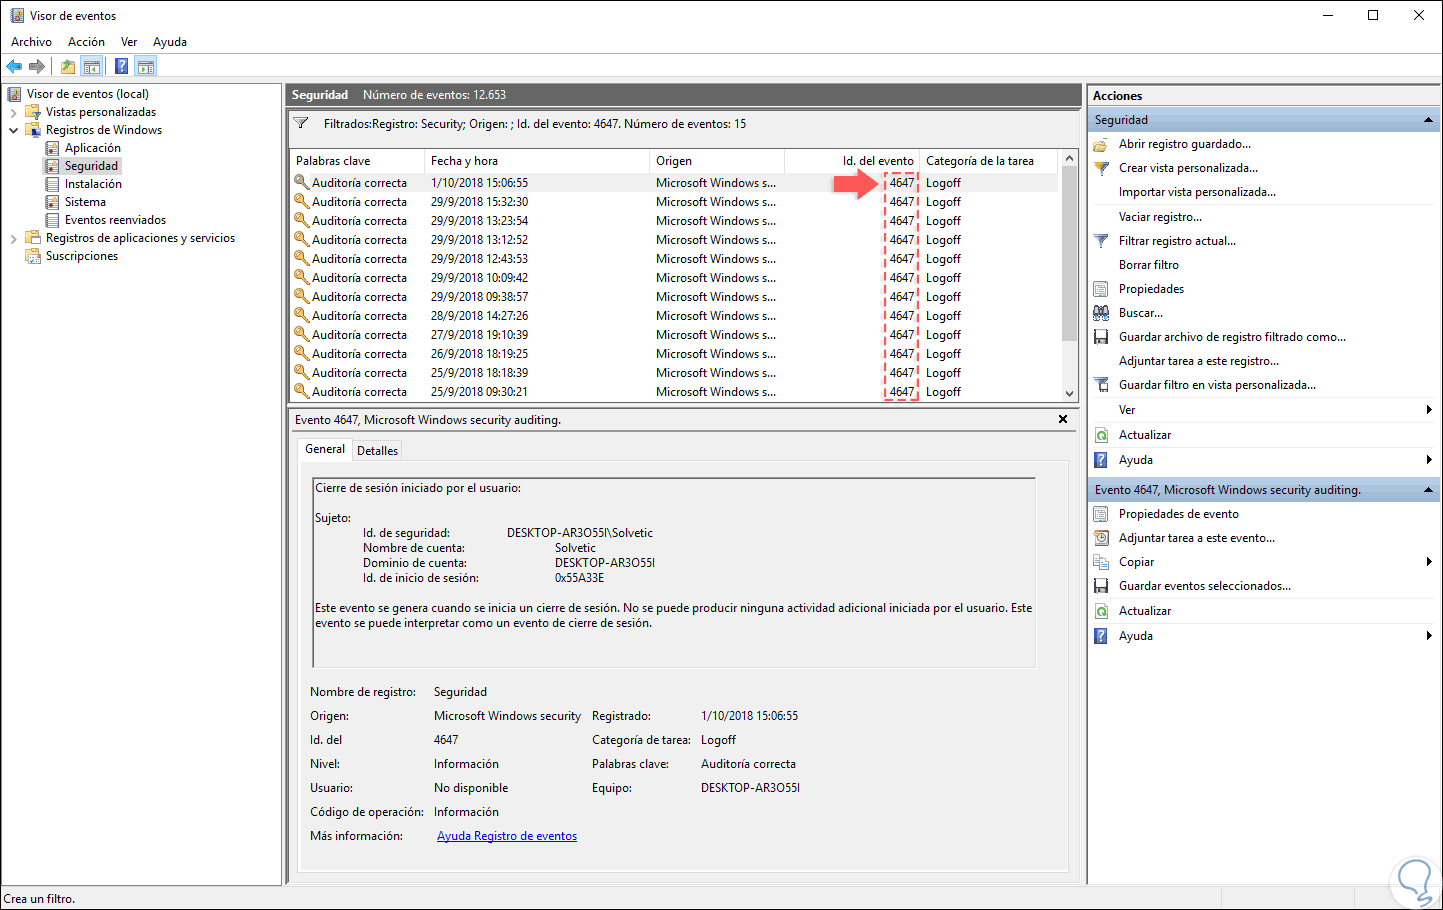Click the Back arrow toolbar icon
The height and width of the screenshot is (910, 1443).
click(x=14, y=67)
